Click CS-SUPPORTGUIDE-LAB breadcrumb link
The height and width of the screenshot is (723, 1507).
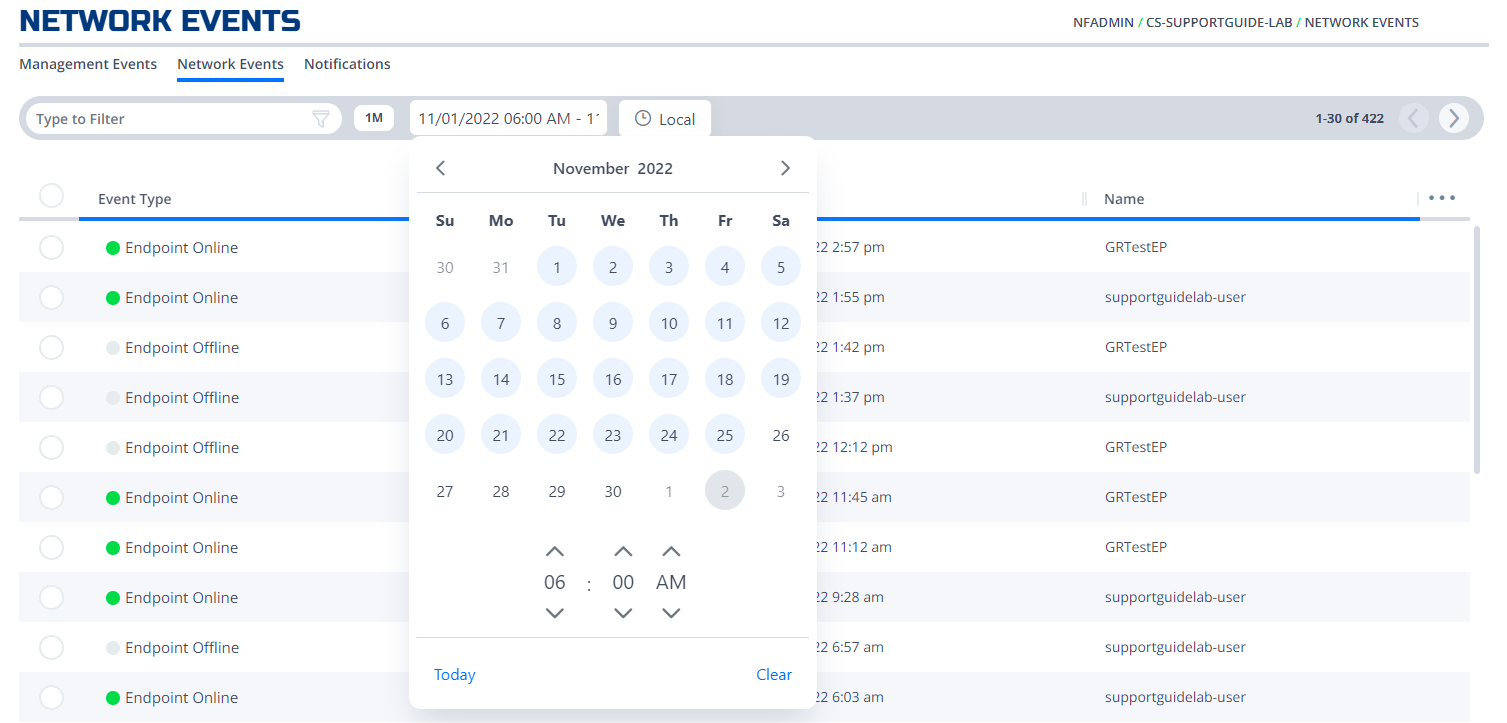coord(1218,22)
